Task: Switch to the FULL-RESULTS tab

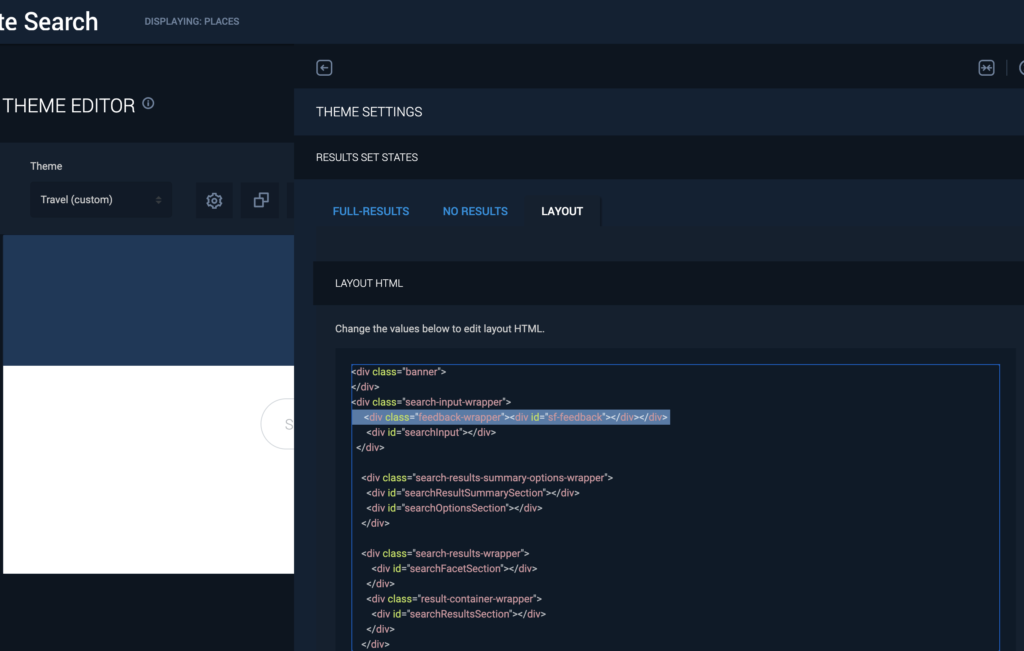Action: 371,212
